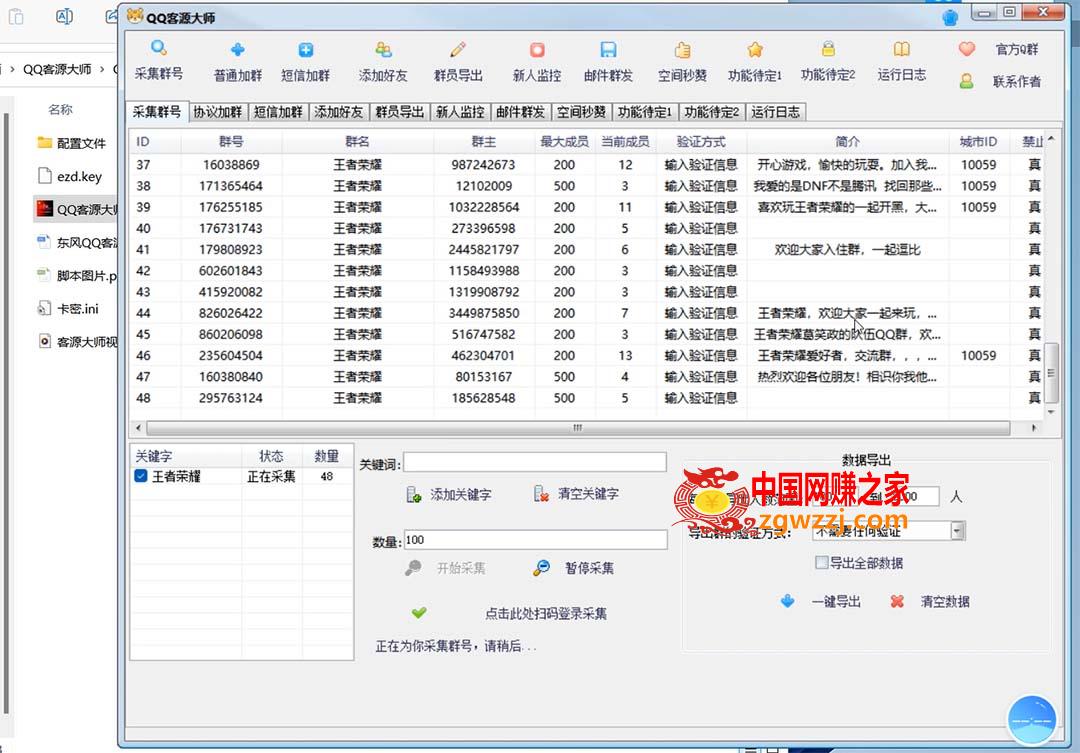1080x753 pixels.
Task: Focus the 关键词 input field
Action: pos(535,462)
